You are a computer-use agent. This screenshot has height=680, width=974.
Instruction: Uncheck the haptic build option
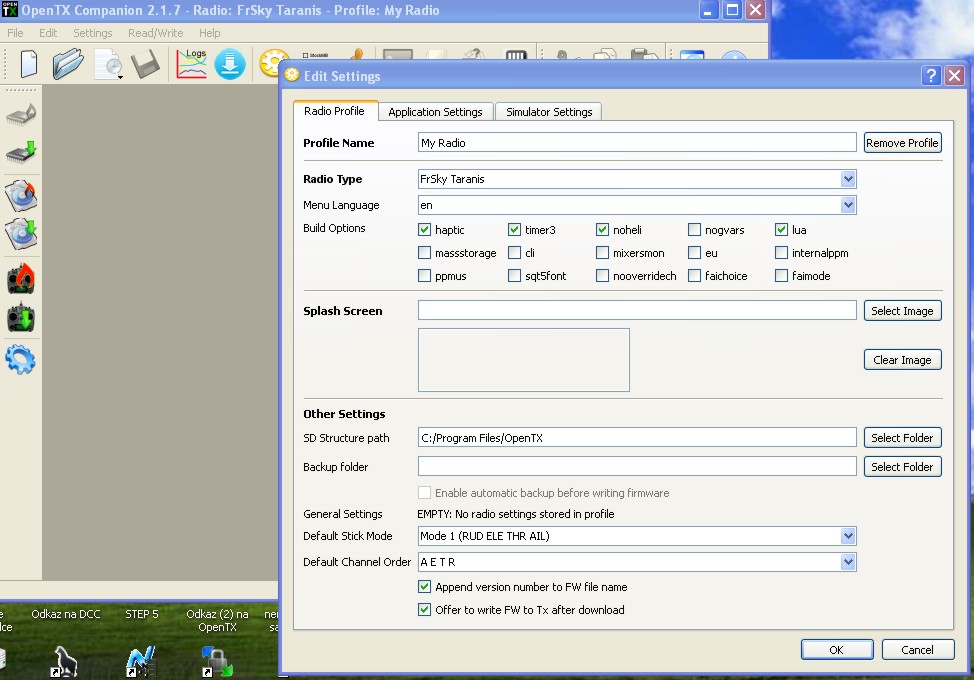coord(425,230)
